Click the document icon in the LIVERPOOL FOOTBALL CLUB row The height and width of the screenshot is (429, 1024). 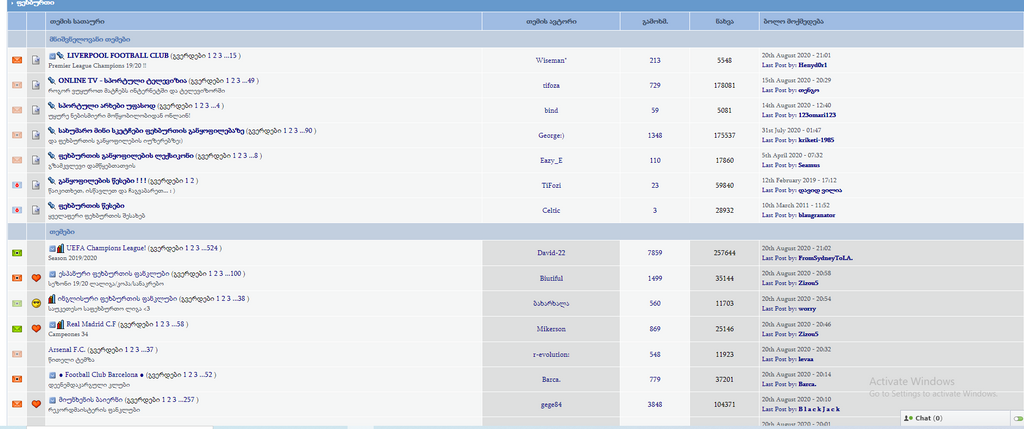[x=37, y=60]
